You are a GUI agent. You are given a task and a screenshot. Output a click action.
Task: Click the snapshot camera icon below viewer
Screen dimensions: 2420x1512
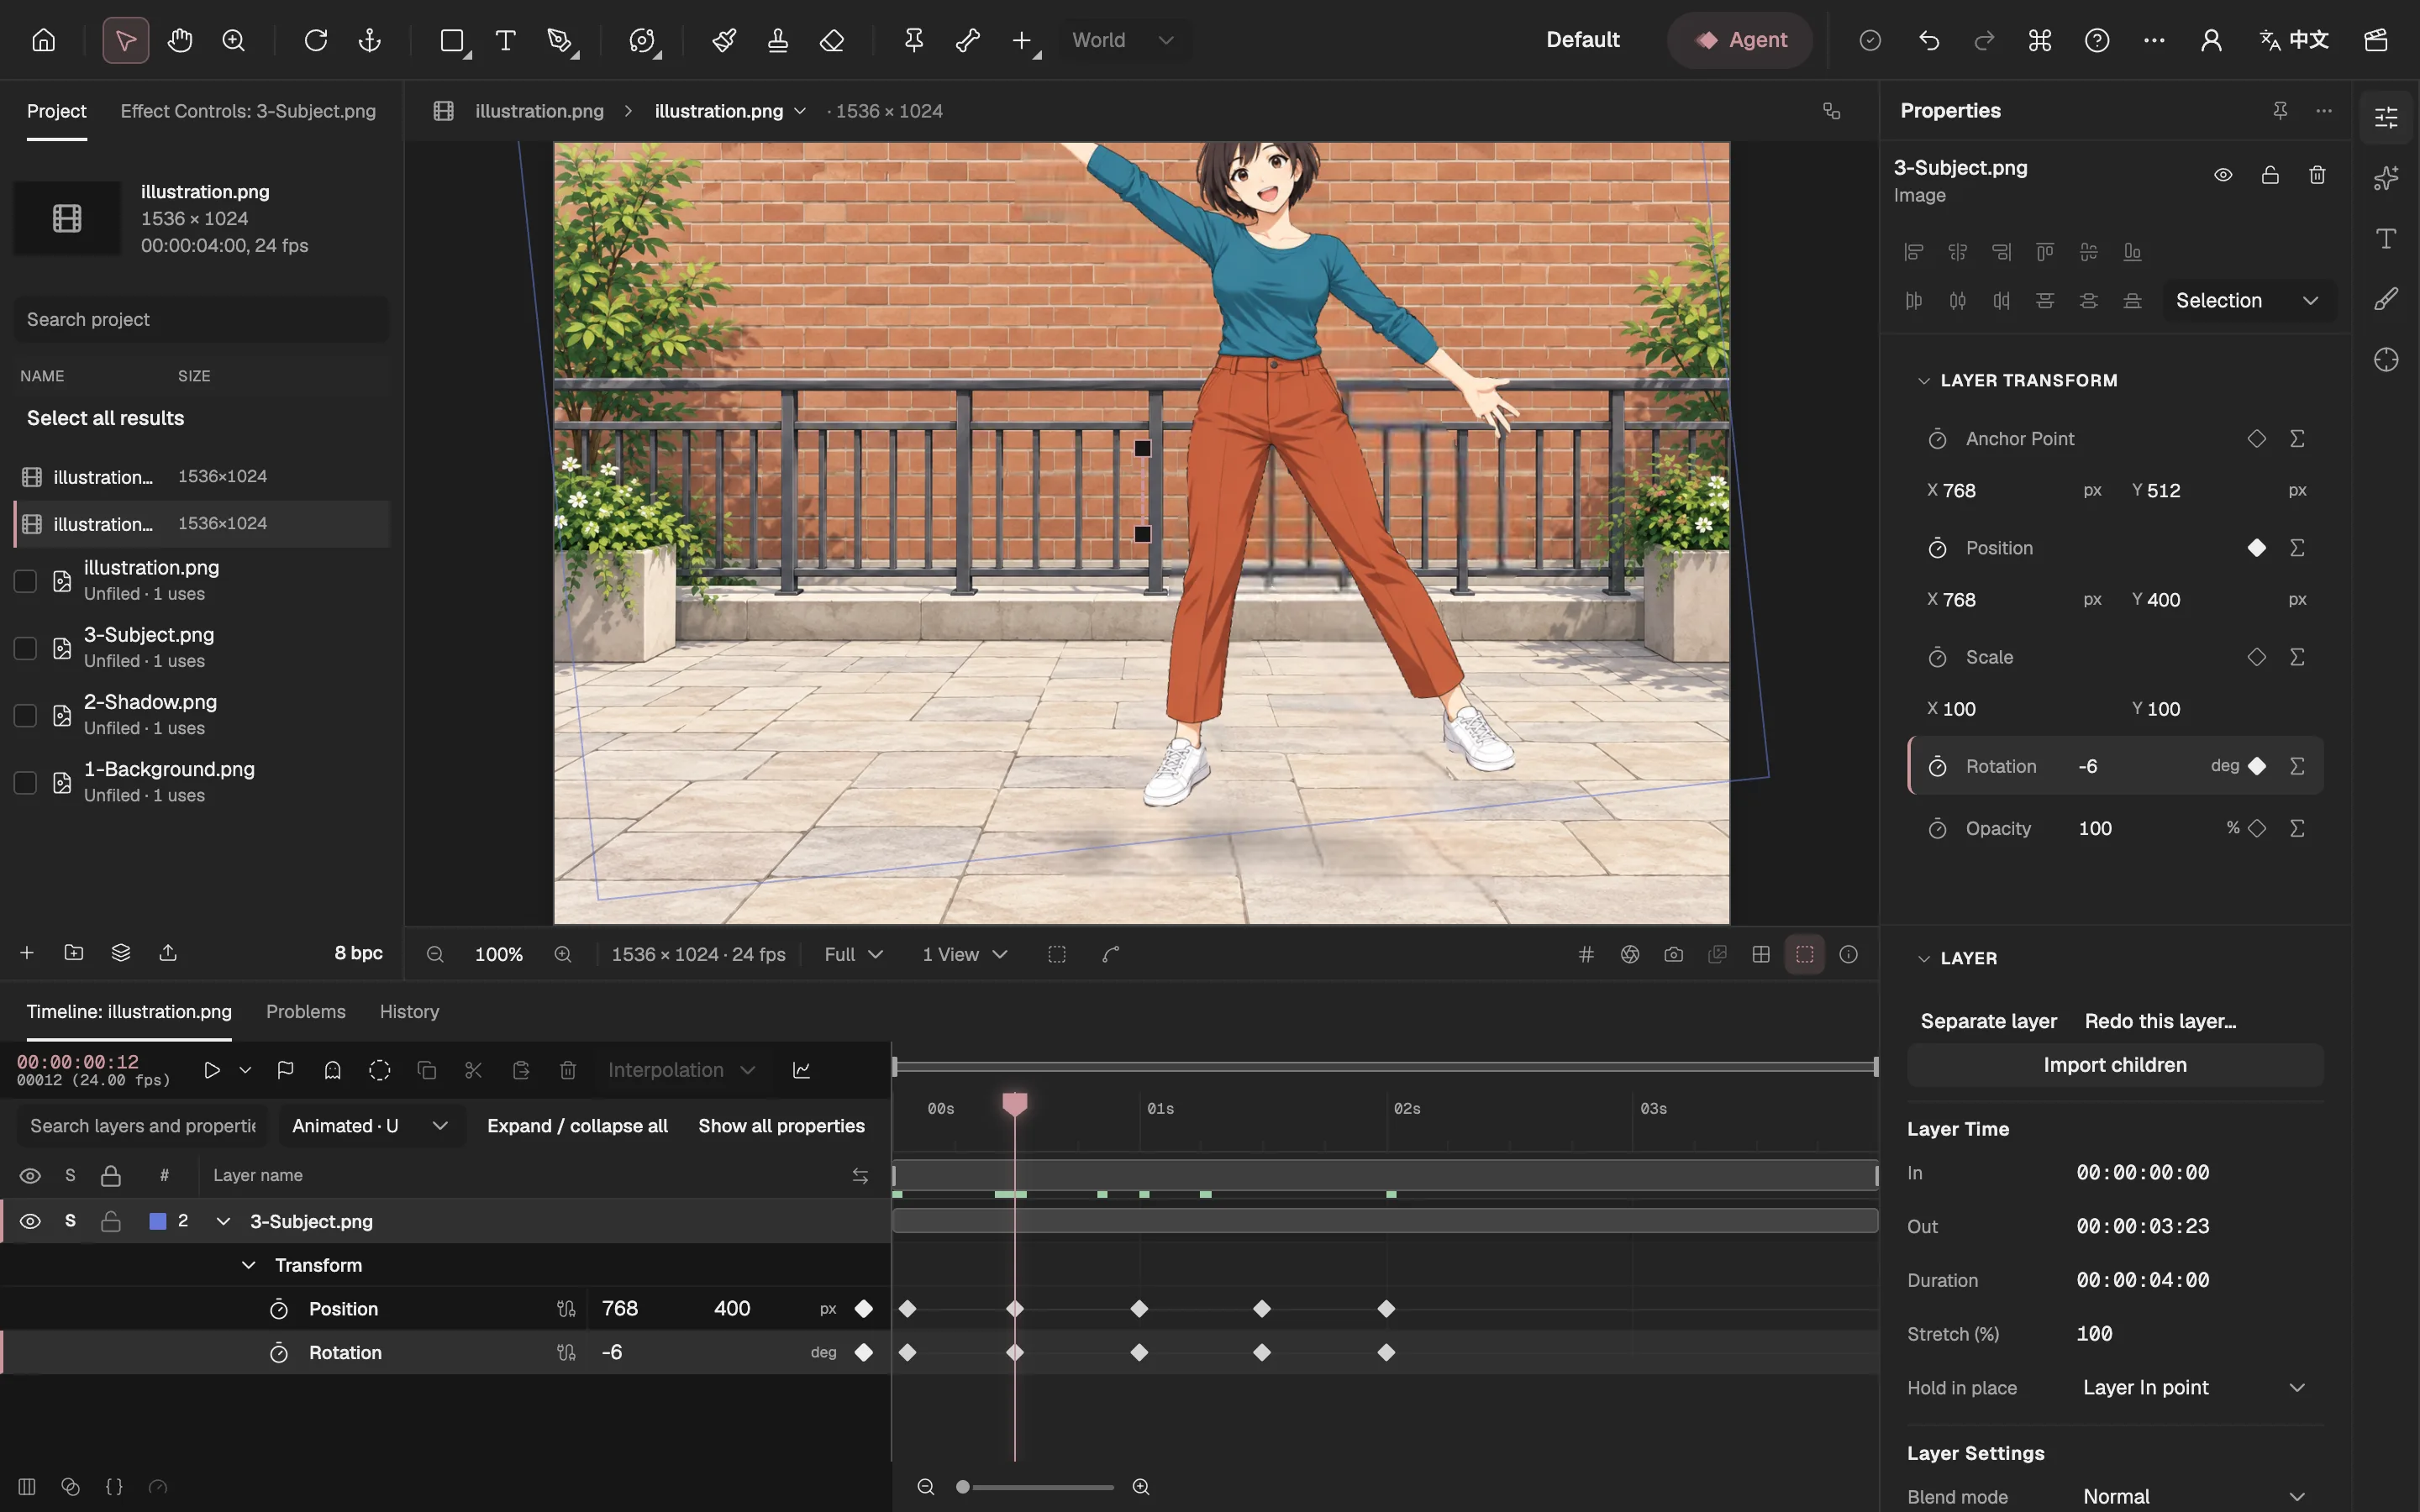tap(1674, 954)
